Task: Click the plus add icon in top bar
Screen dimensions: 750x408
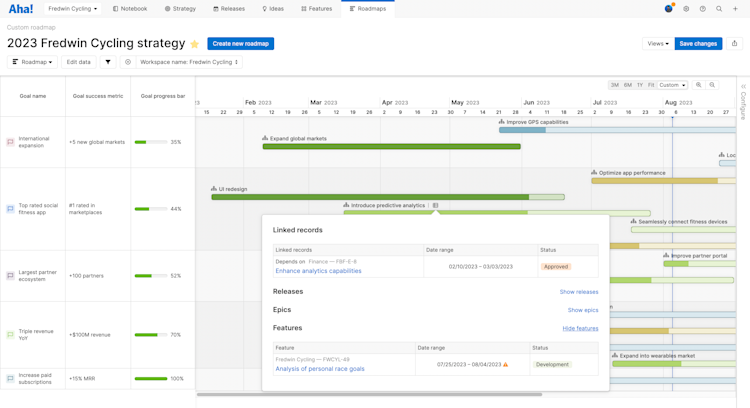Action: pos(735,9)
